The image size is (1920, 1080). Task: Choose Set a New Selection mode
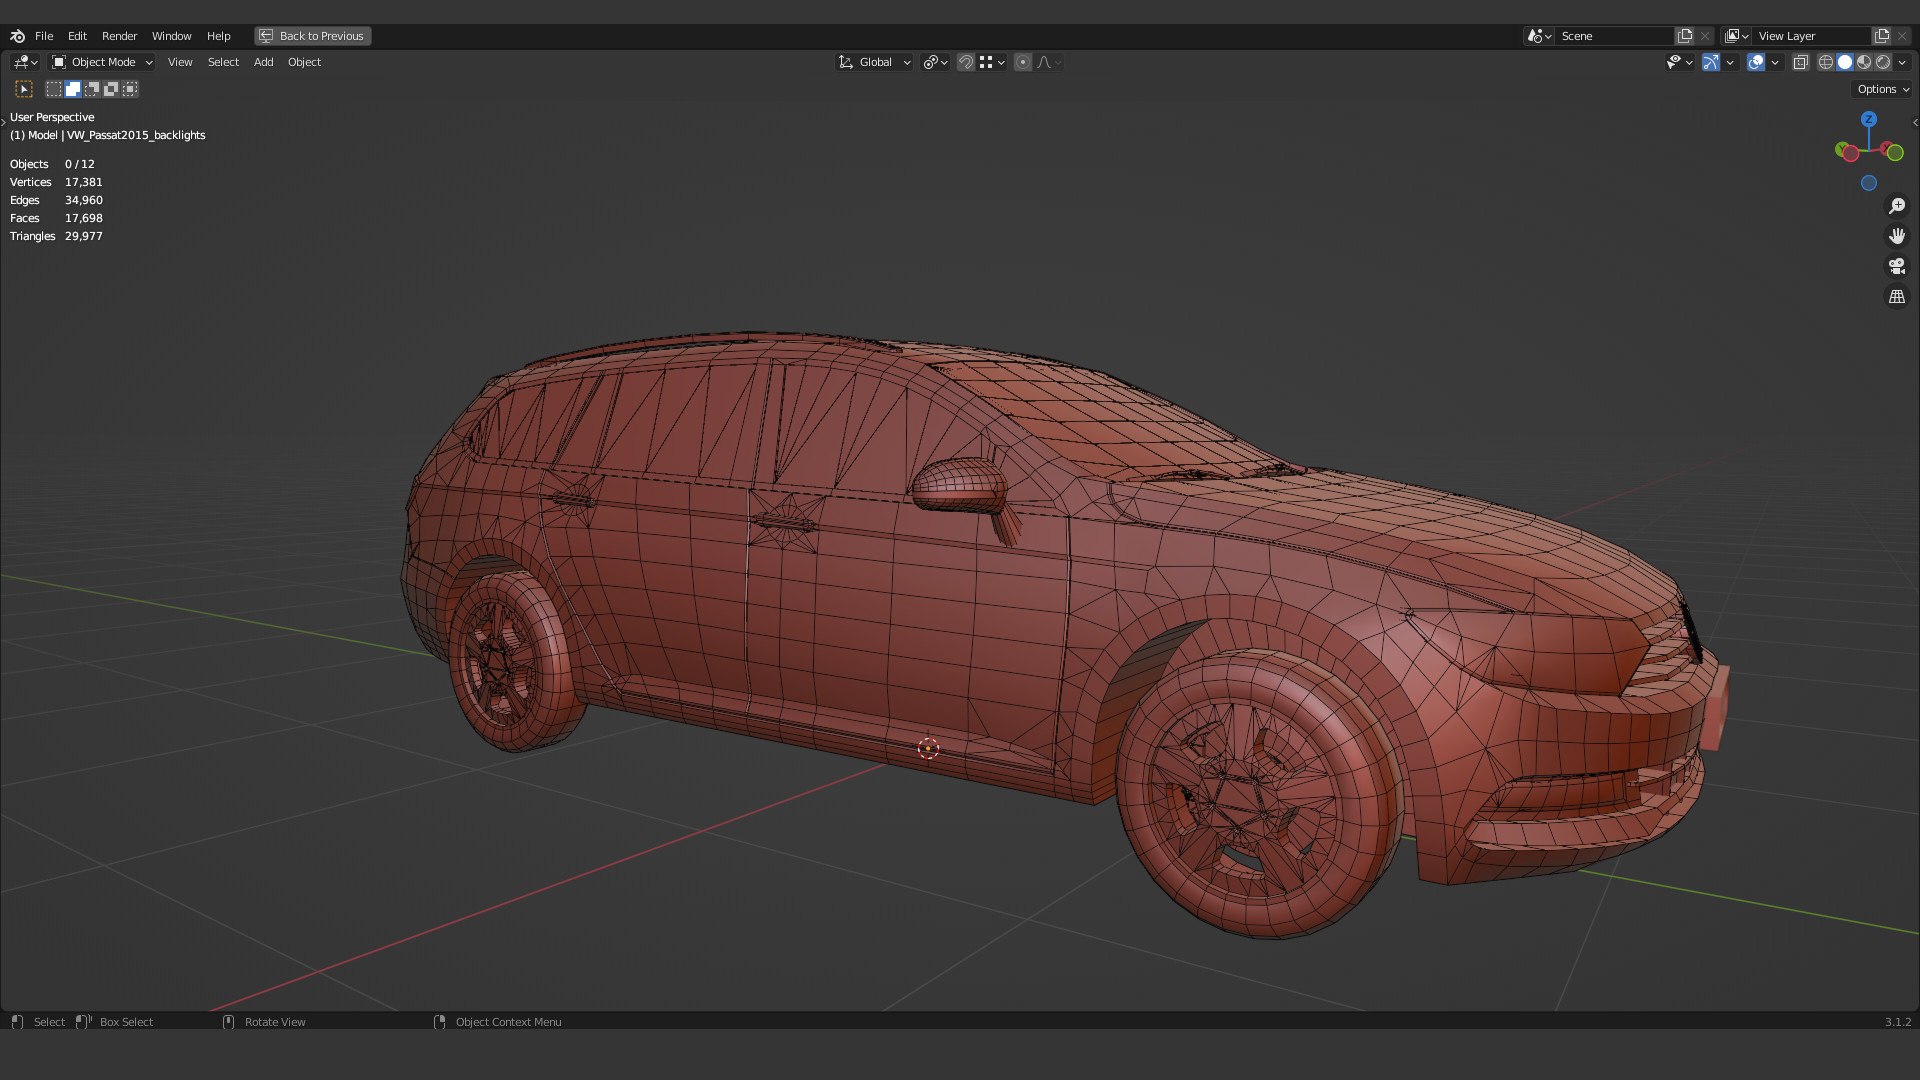click(54, 89)
